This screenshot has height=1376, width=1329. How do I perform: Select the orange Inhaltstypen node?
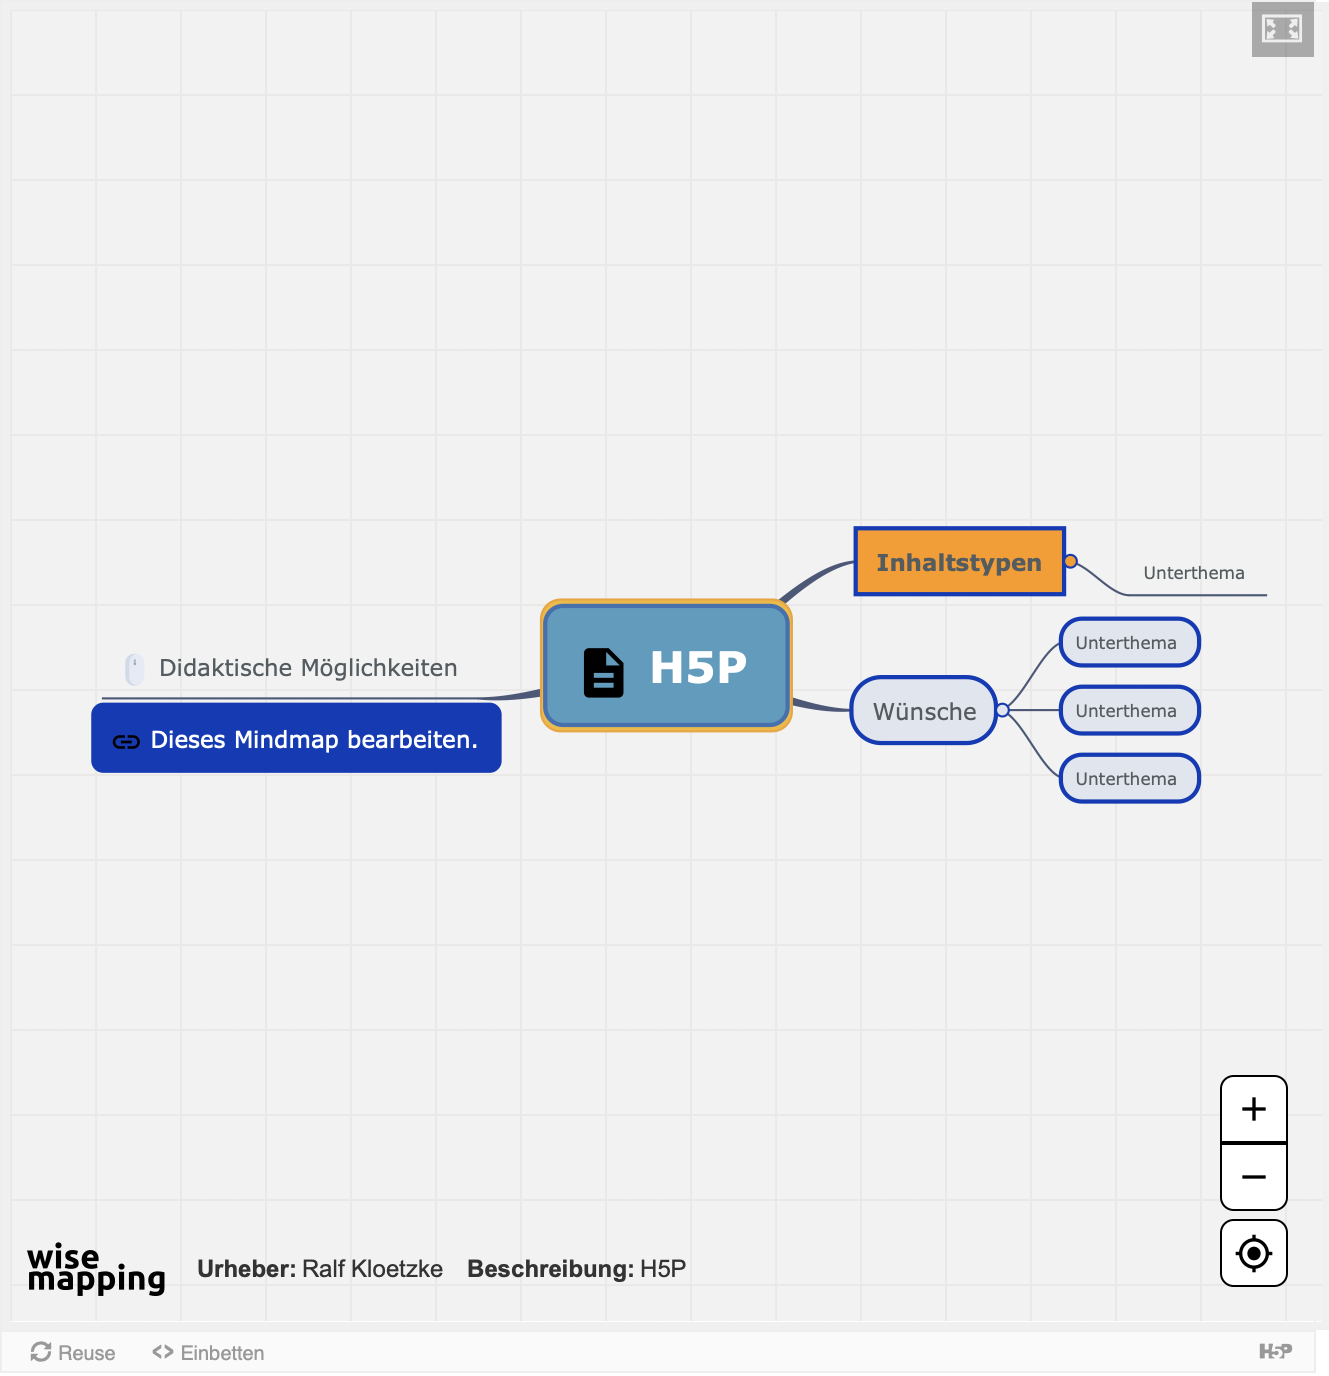click(958, 562)
